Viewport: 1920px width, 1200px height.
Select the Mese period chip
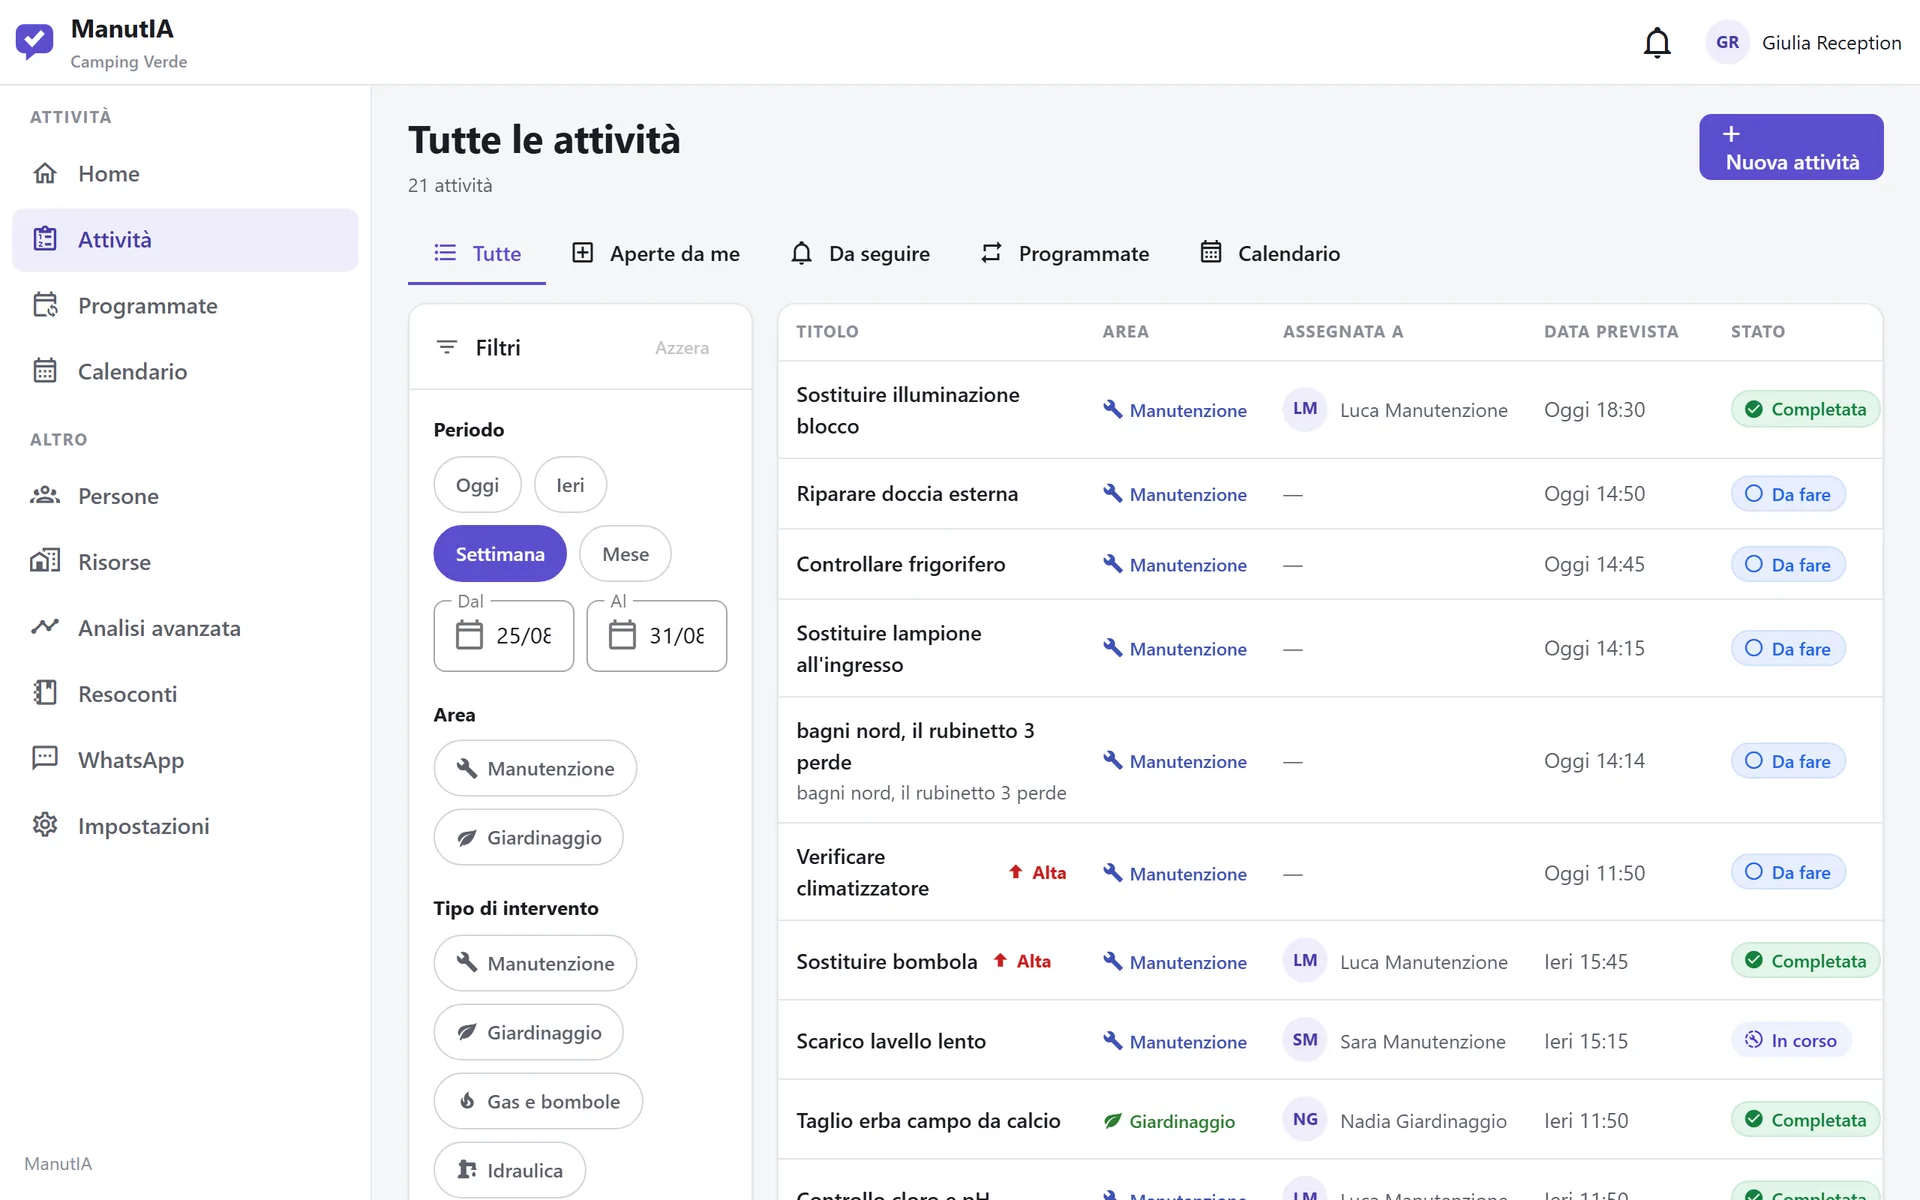(x=626, y=554)
